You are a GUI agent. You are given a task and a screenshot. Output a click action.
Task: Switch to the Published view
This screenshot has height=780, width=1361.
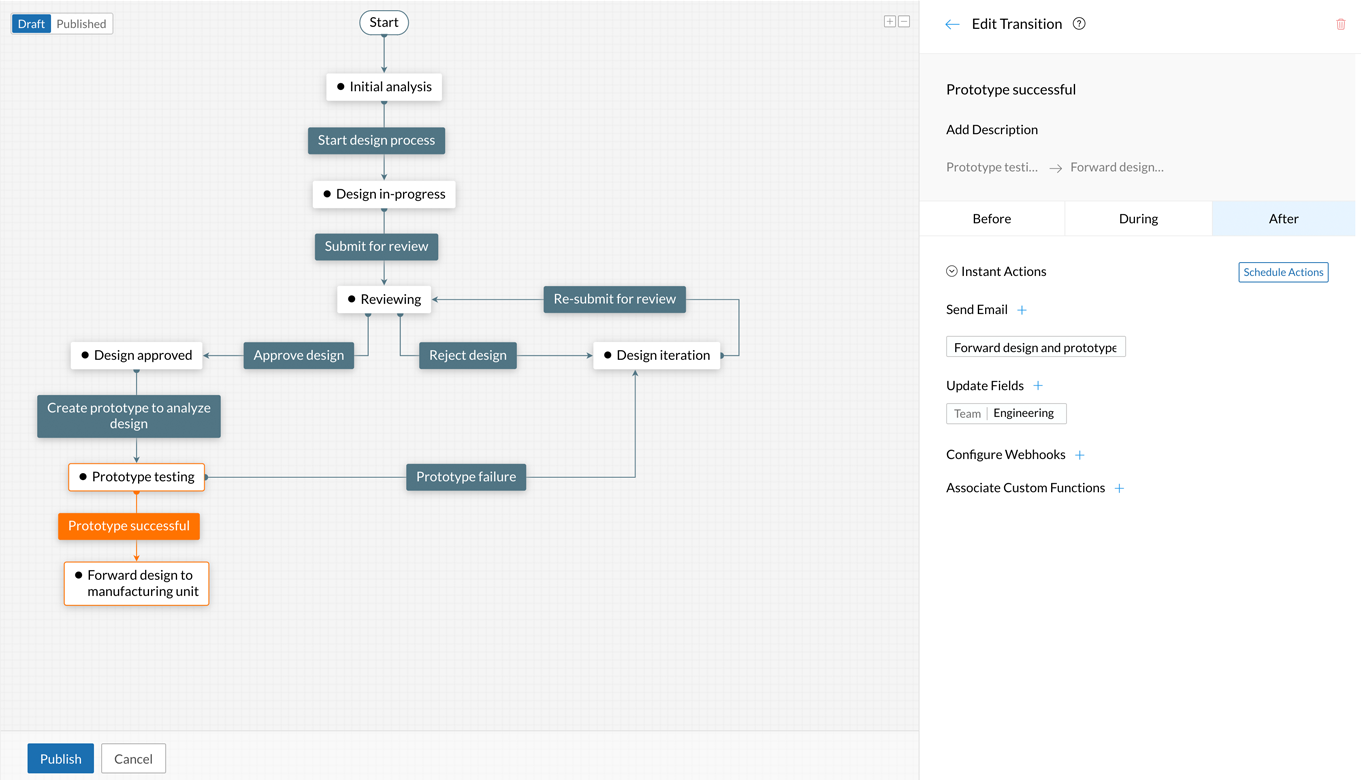(x=81, y=24)
